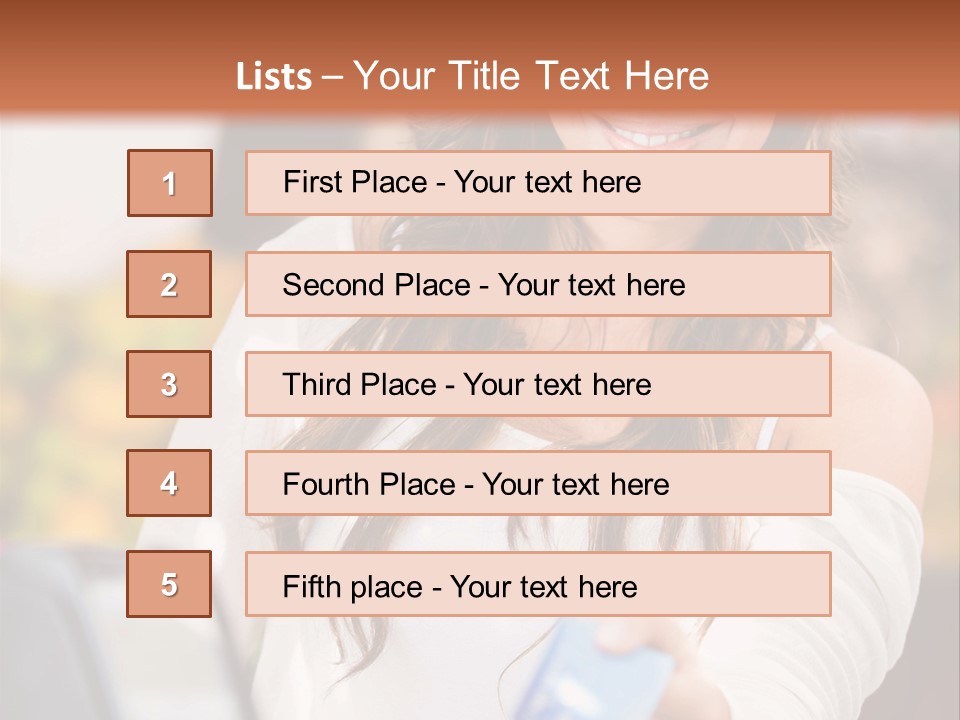This screenshot has height=720, width=960.
Task: Click the words 'Second Place'
Action: coord(376,285)
